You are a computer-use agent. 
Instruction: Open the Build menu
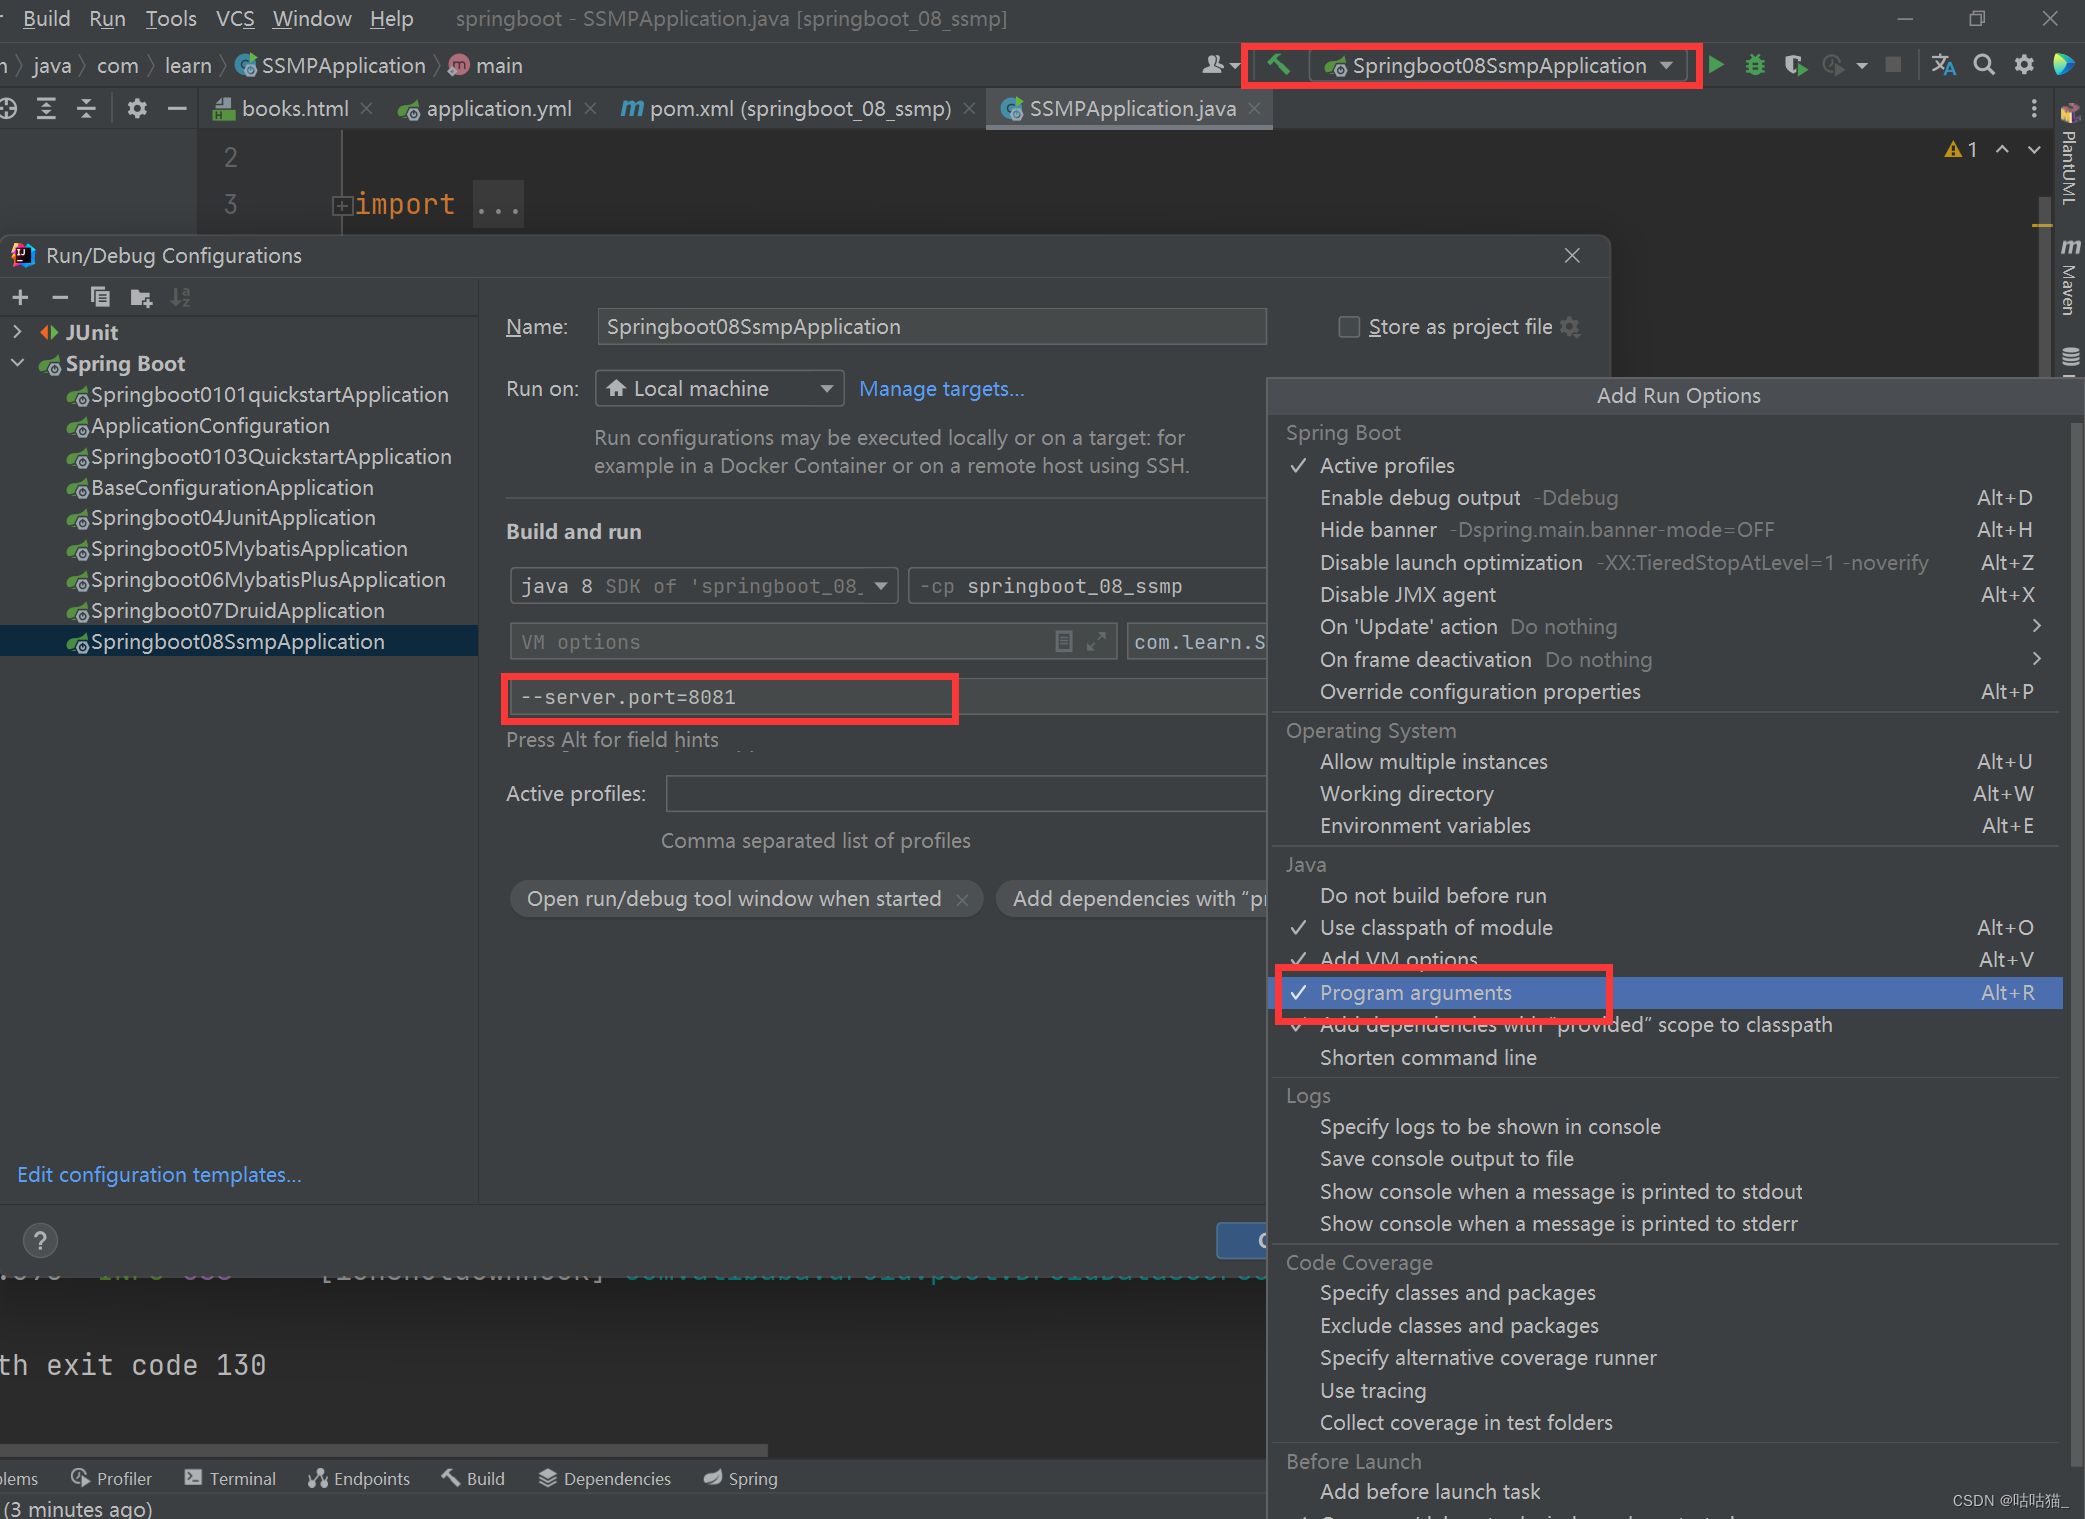pyautogui.click(x=45, y=18)
